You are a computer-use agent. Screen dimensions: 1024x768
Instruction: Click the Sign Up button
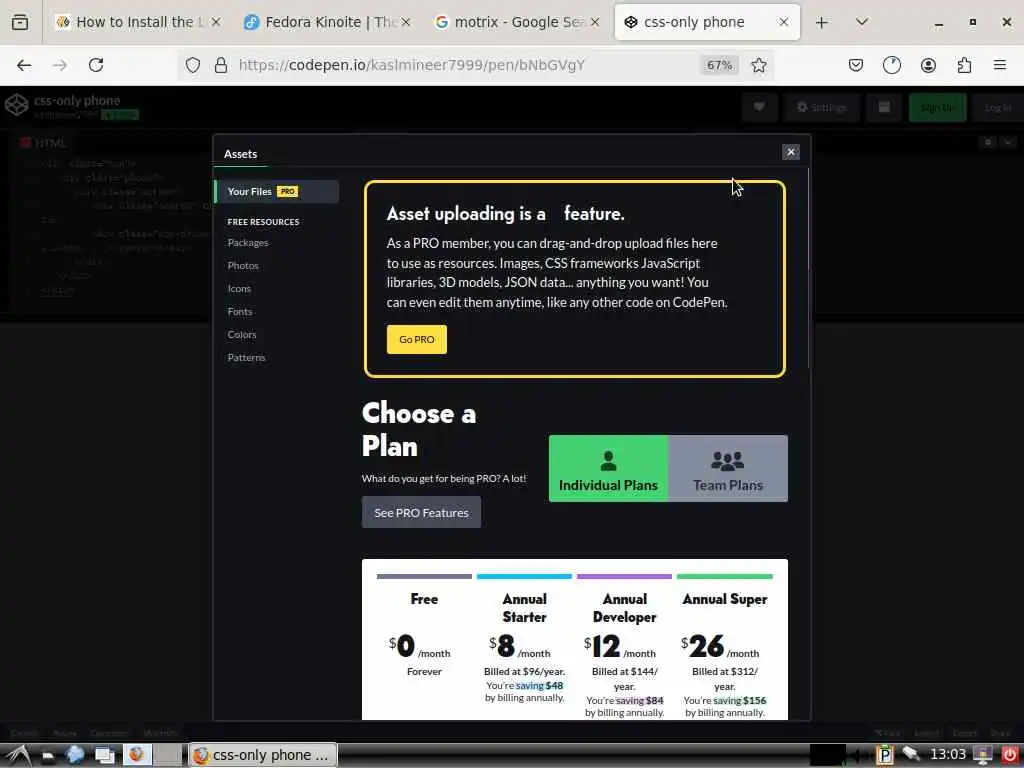[938, 107]
